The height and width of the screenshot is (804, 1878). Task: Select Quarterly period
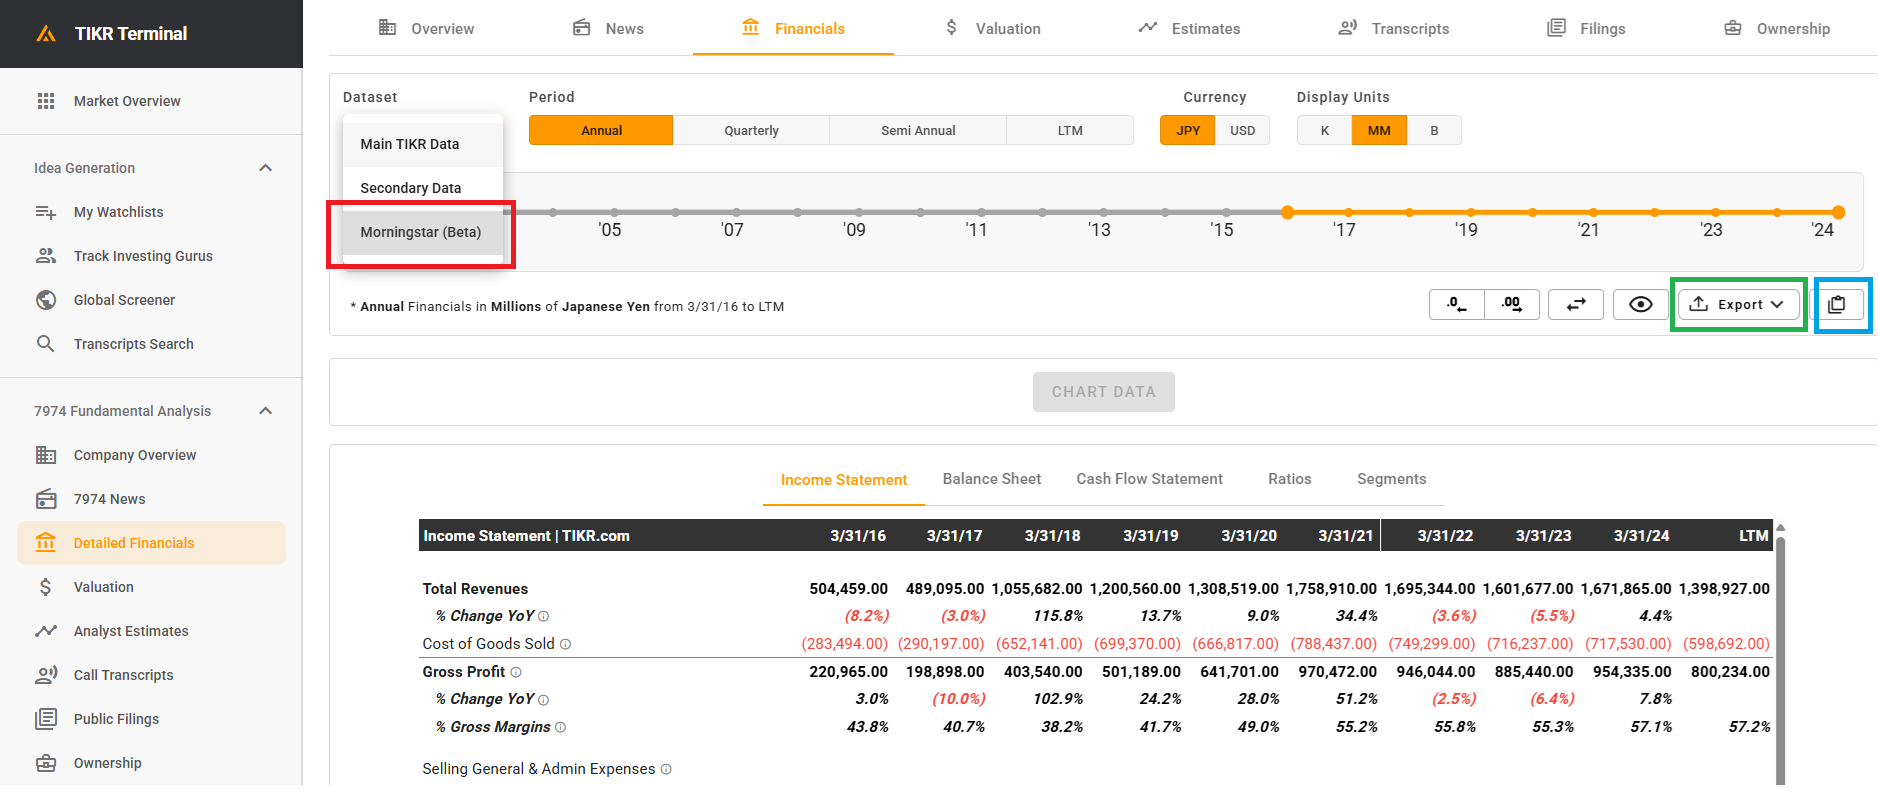click(x=751, y=131)
